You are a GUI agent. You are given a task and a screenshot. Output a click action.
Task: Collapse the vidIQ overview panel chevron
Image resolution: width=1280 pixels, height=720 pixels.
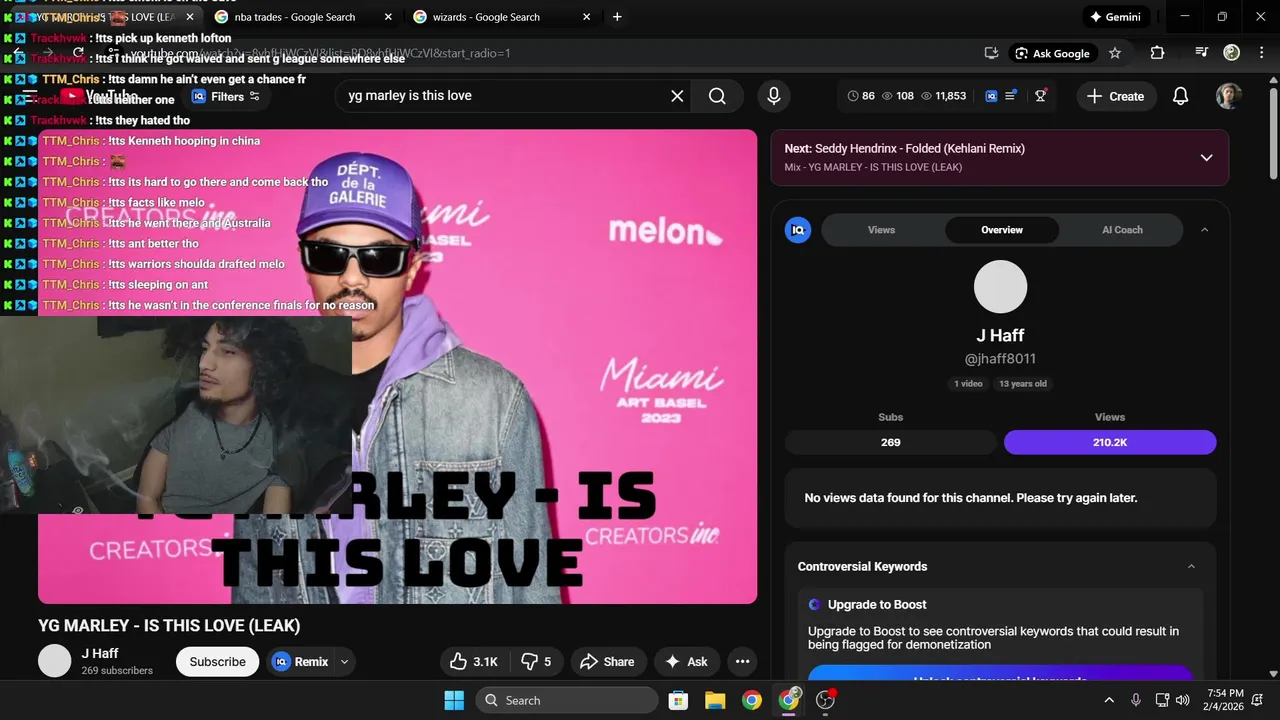click(1204, 230)
